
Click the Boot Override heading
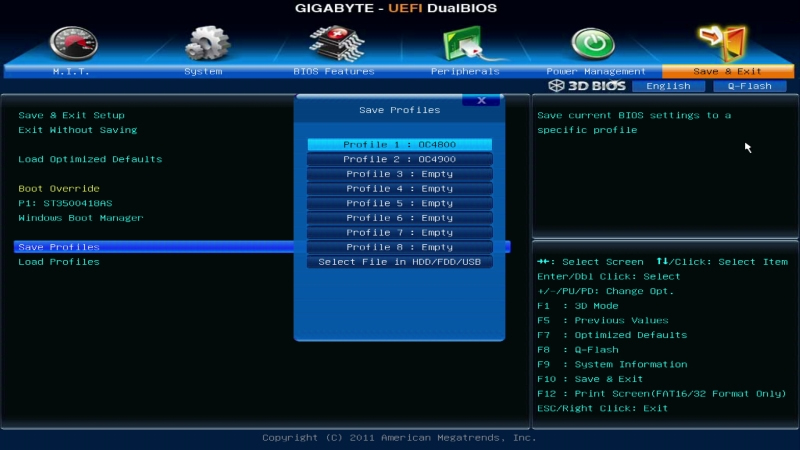coord(59,188)
